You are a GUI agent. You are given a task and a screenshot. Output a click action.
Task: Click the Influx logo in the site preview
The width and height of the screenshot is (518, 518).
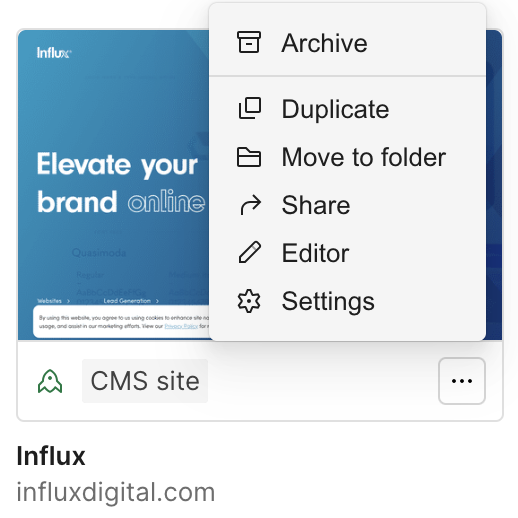coord(54,53)
